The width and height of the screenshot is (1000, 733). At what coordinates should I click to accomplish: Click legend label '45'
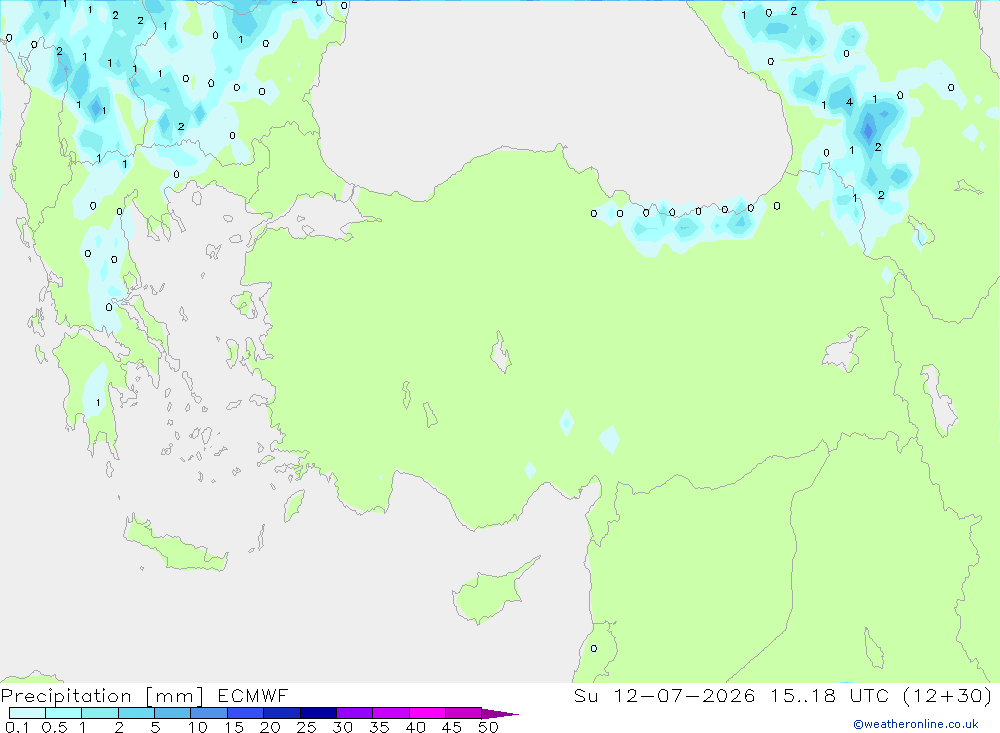point(452,727)
